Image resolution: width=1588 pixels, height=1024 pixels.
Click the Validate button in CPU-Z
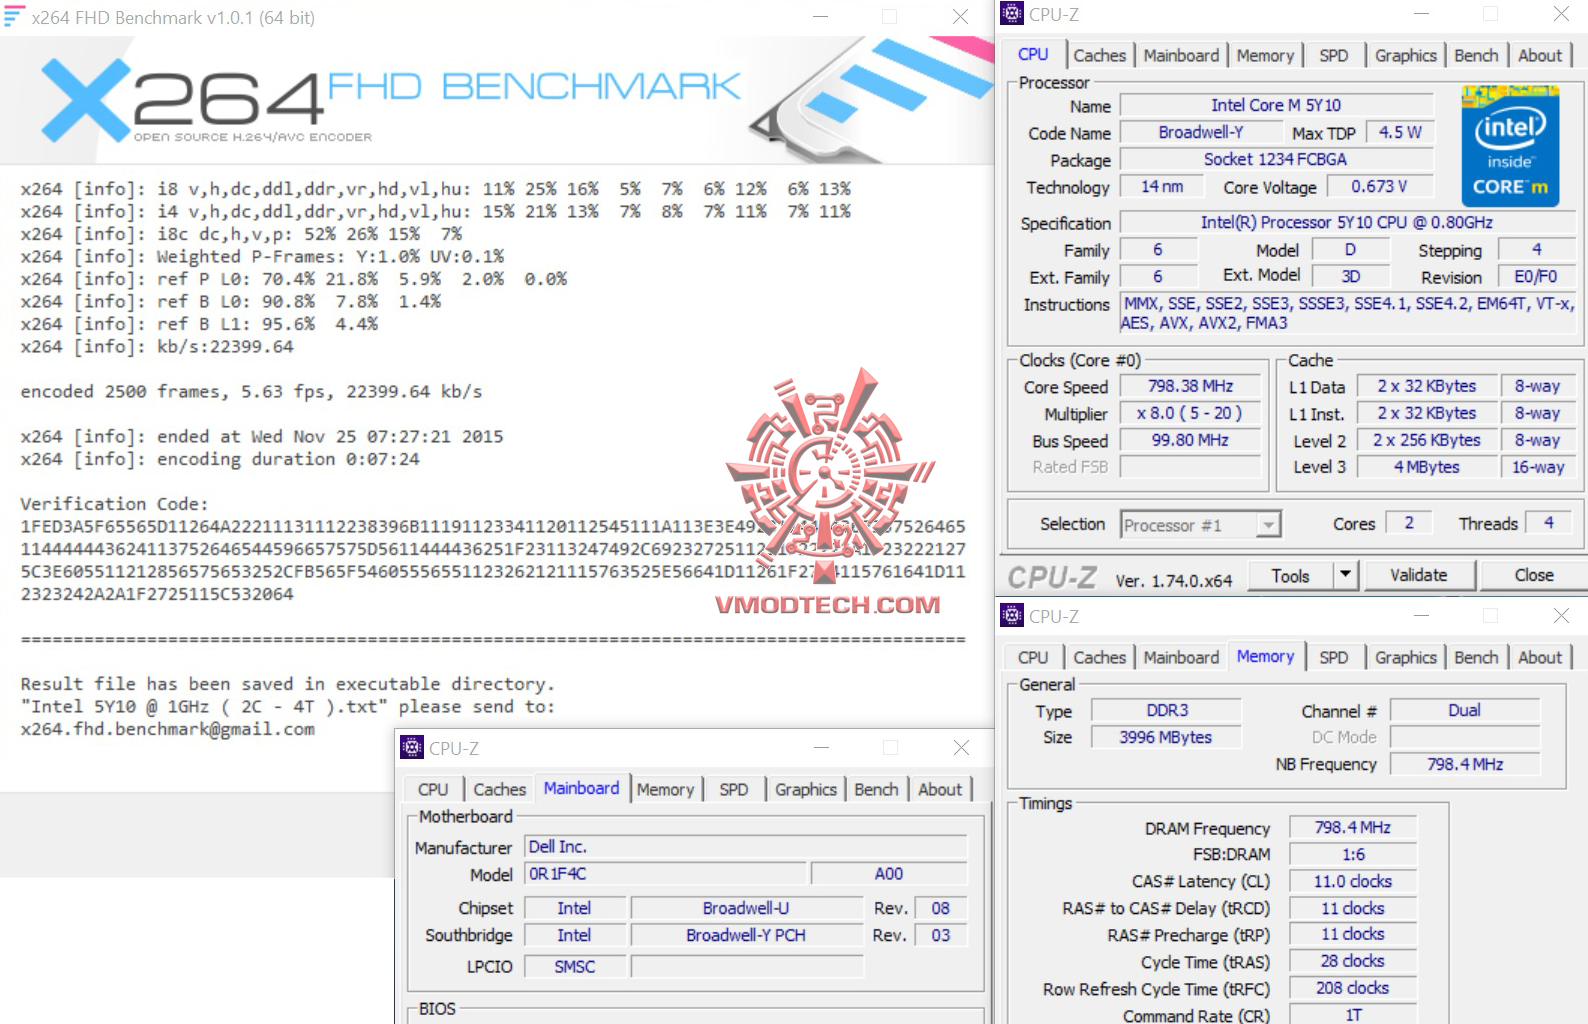coord(1418,575)
